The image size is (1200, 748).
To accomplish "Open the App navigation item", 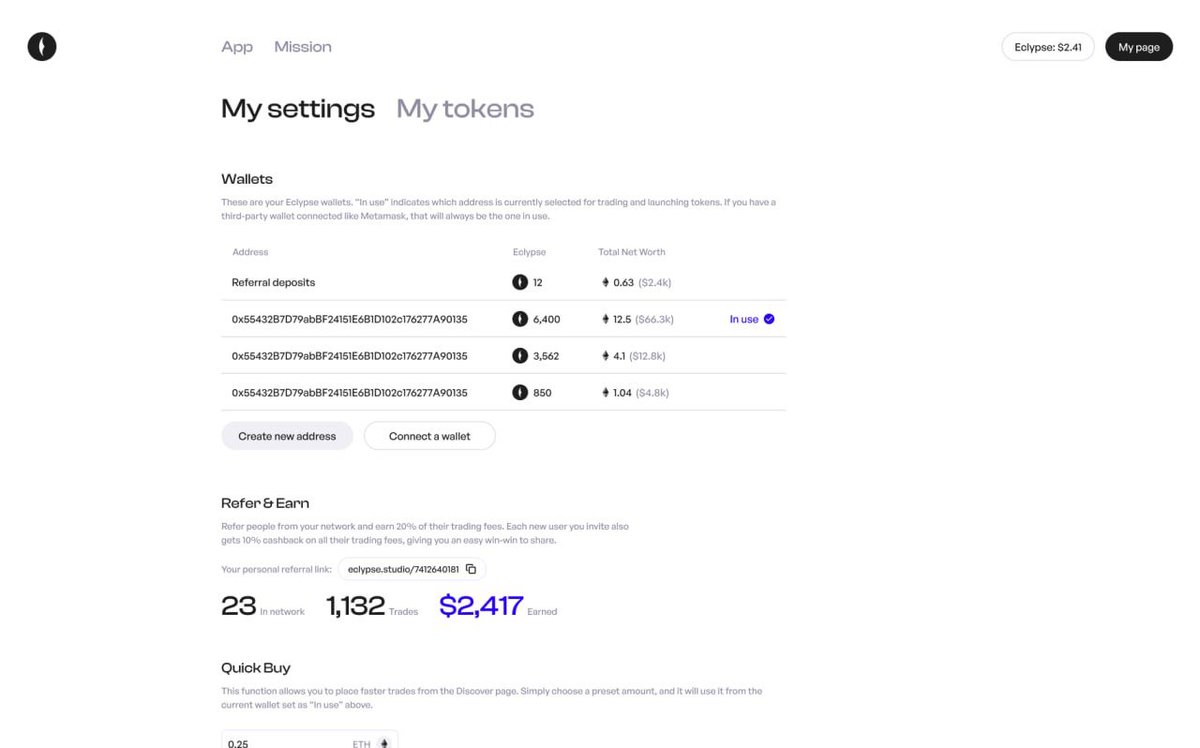I will (236, 46).
